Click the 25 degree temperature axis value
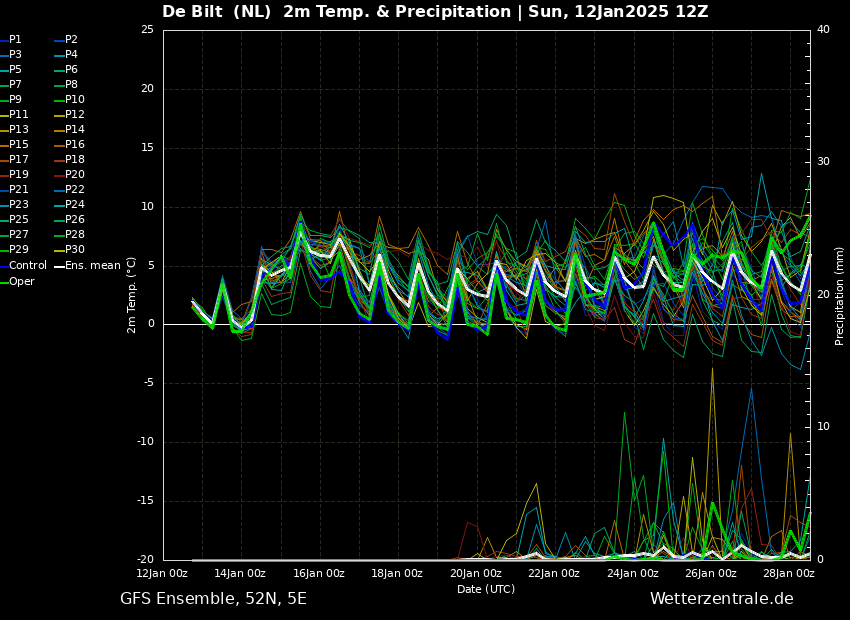850x620 pixels. [147, 29]
